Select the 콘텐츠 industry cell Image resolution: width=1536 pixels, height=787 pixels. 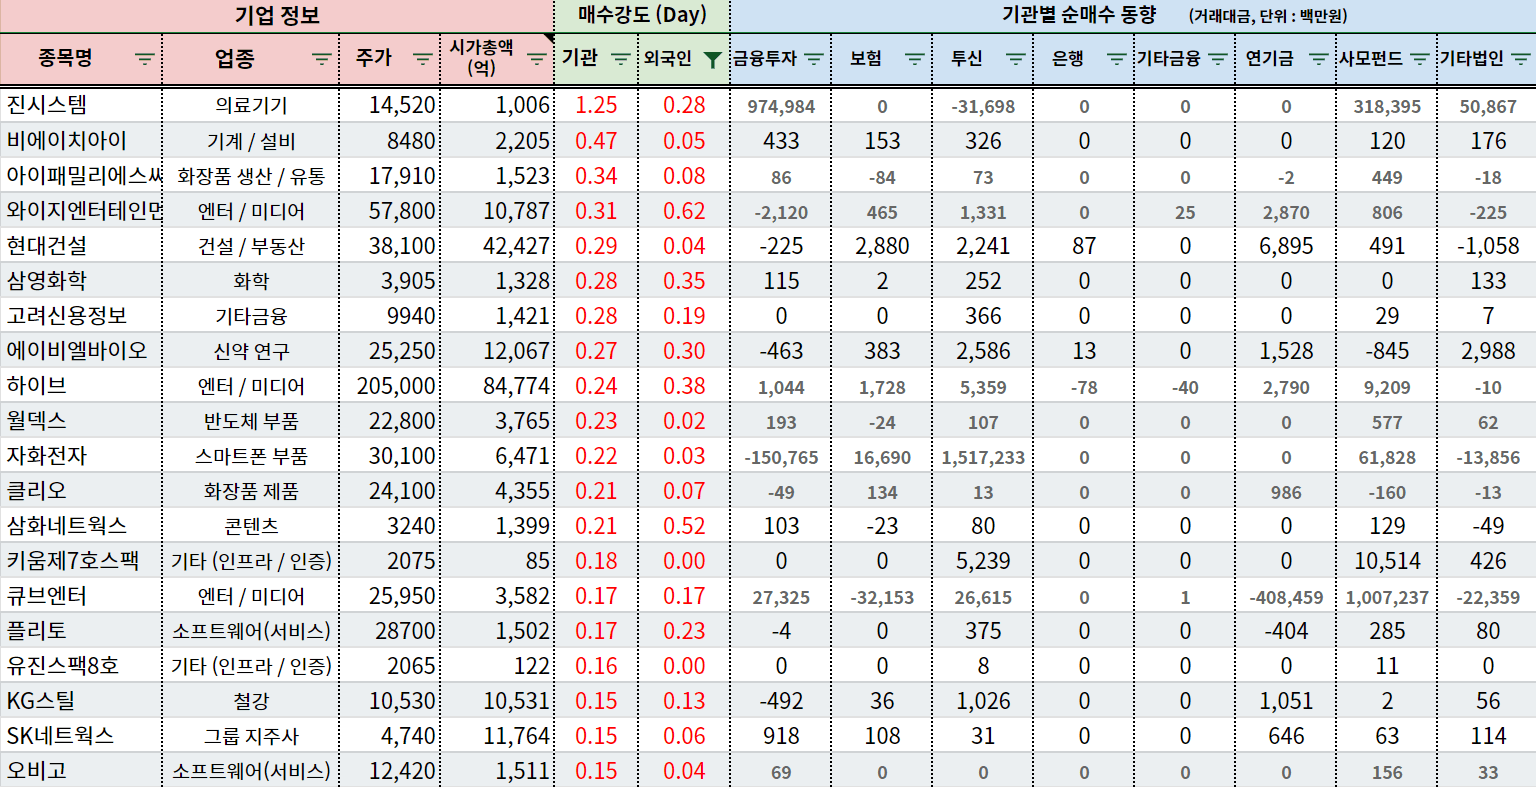250,525
